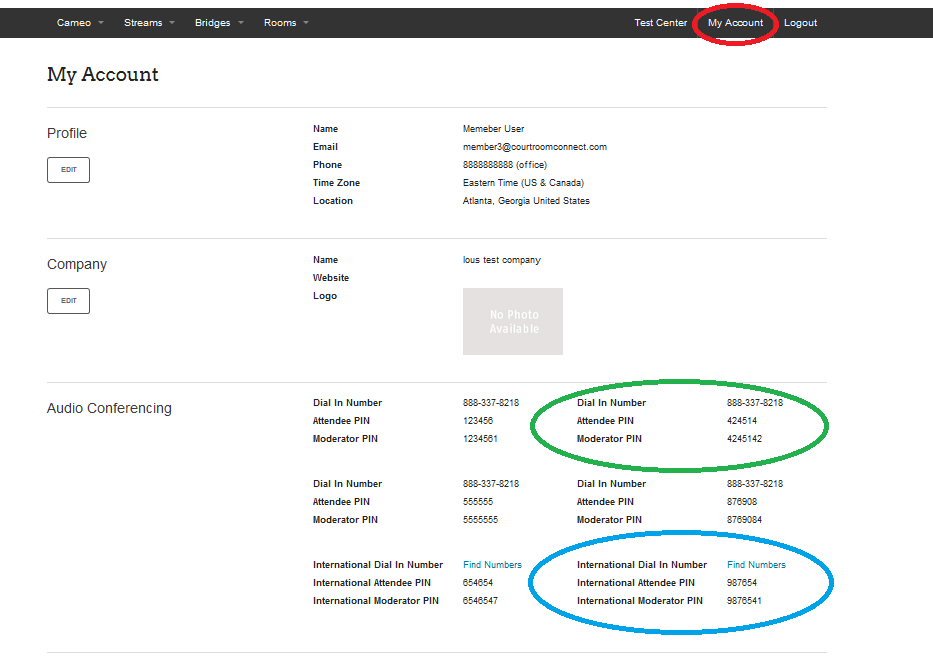The image size is (933, 667).
Task: Edit the Profile section
Action: coord(68,170)
